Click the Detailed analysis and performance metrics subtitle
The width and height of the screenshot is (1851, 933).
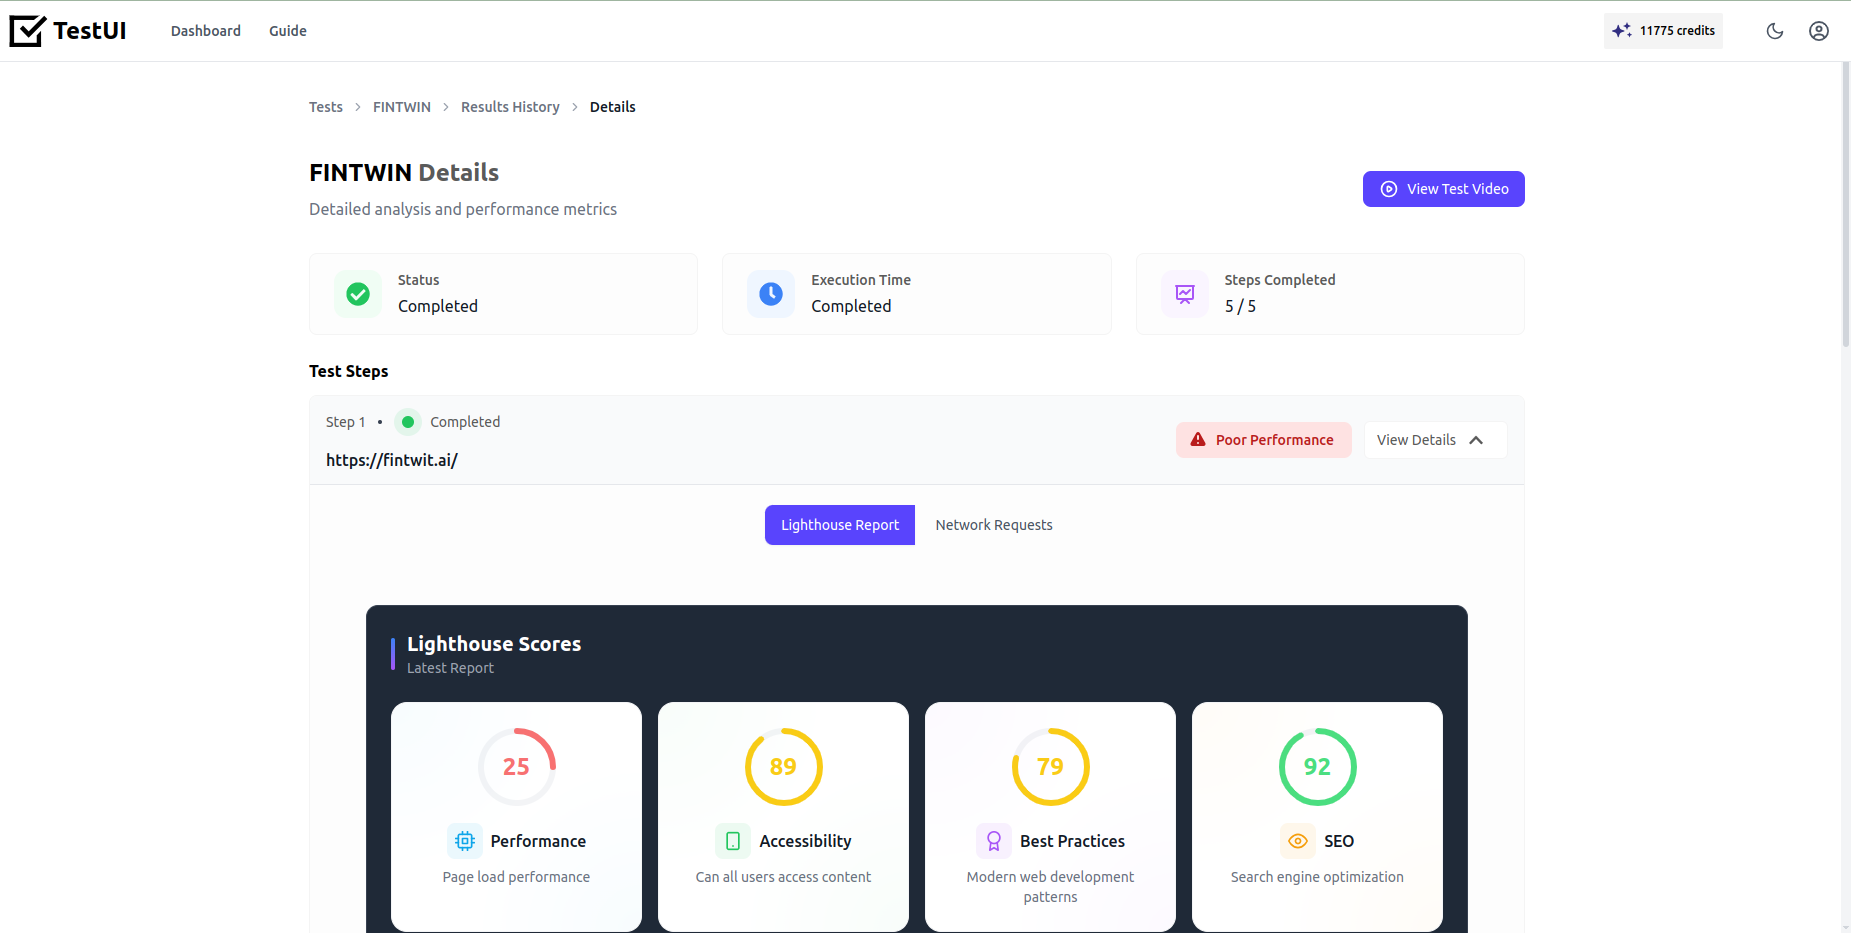(463, 209)
